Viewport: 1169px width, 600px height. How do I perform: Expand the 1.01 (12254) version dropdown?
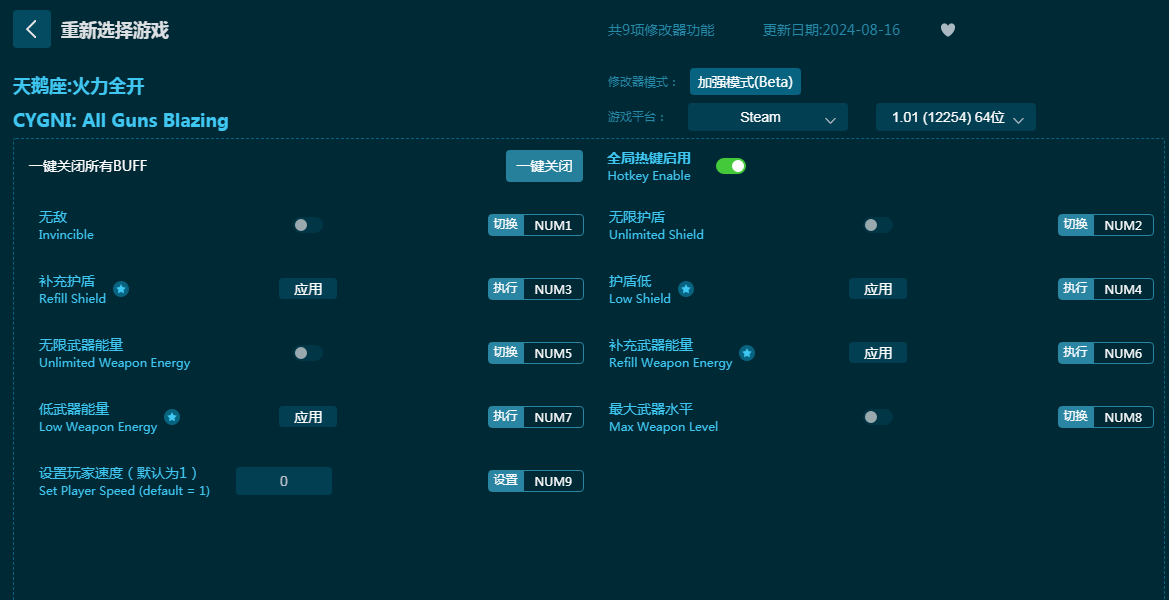coord(955,118)
